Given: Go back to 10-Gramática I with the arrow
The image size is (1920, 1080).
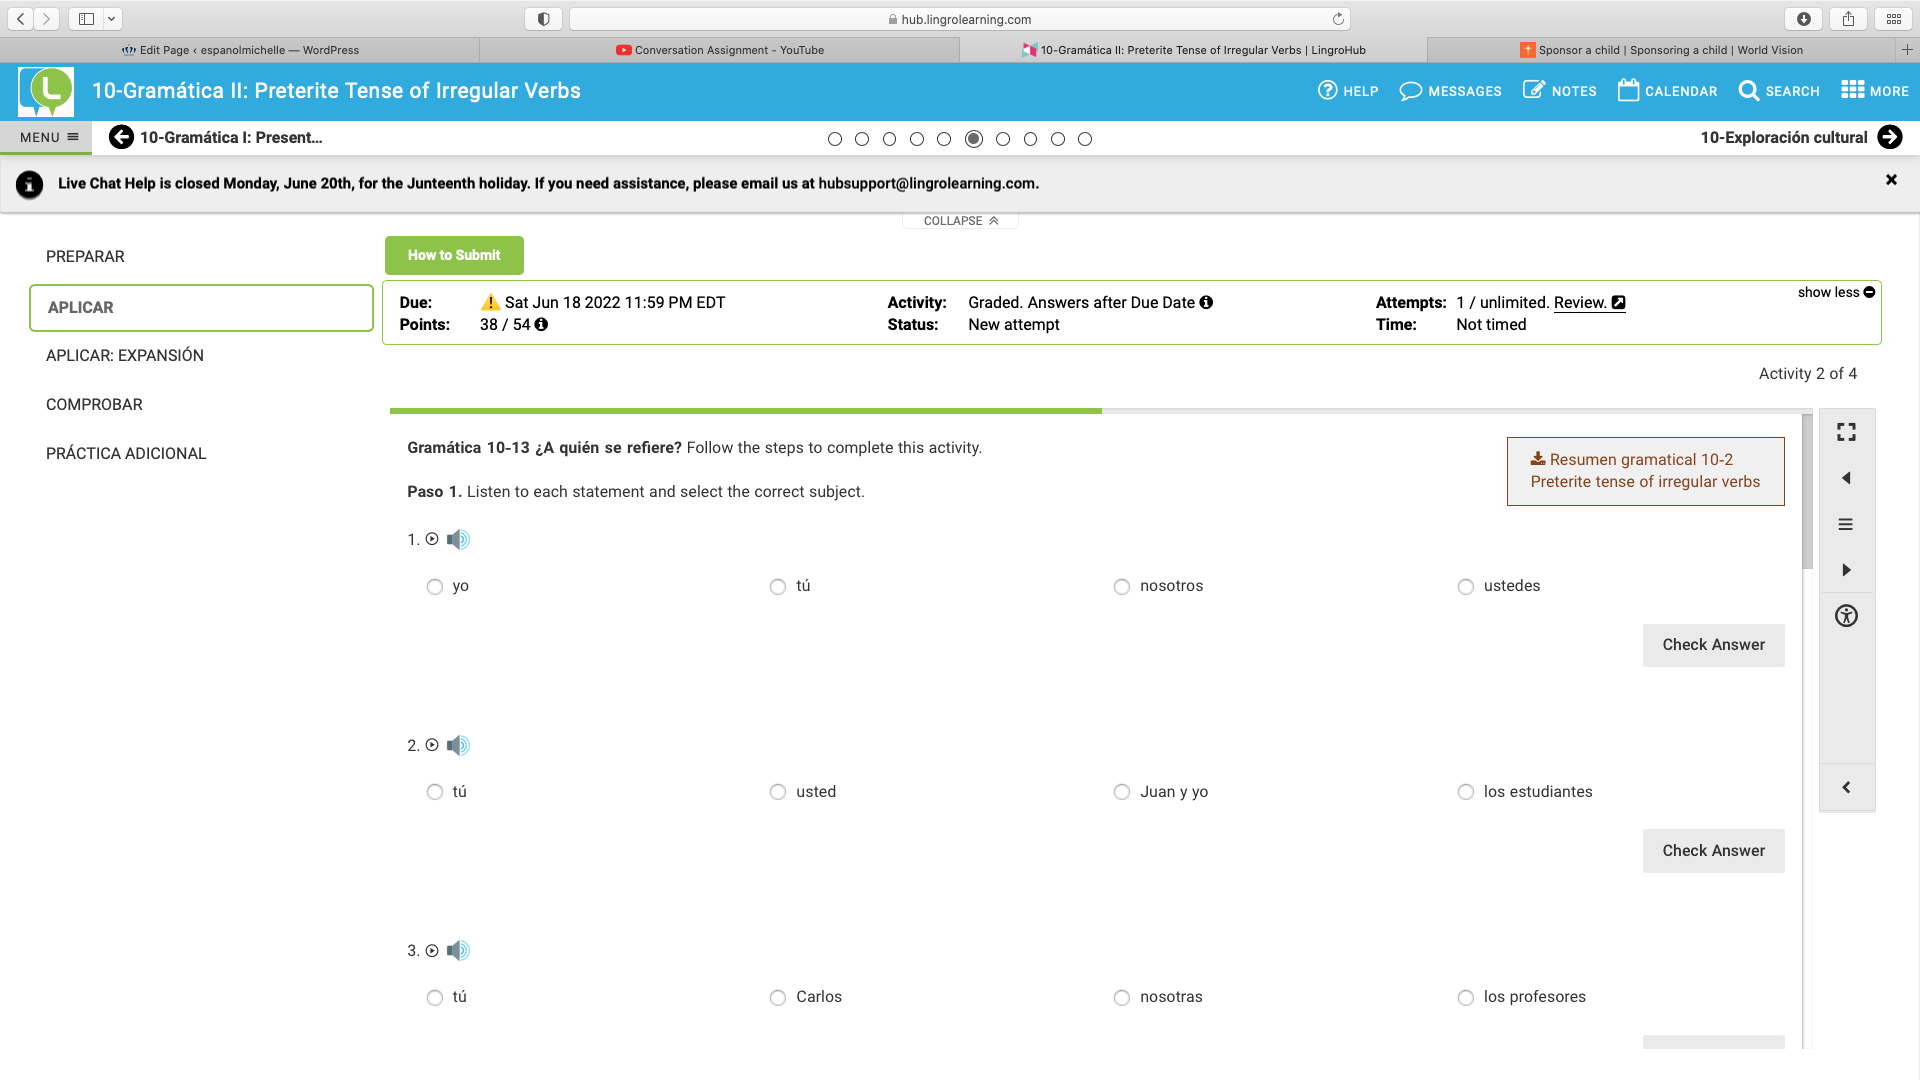Looking at the screenshot, I should pos(121,138).
